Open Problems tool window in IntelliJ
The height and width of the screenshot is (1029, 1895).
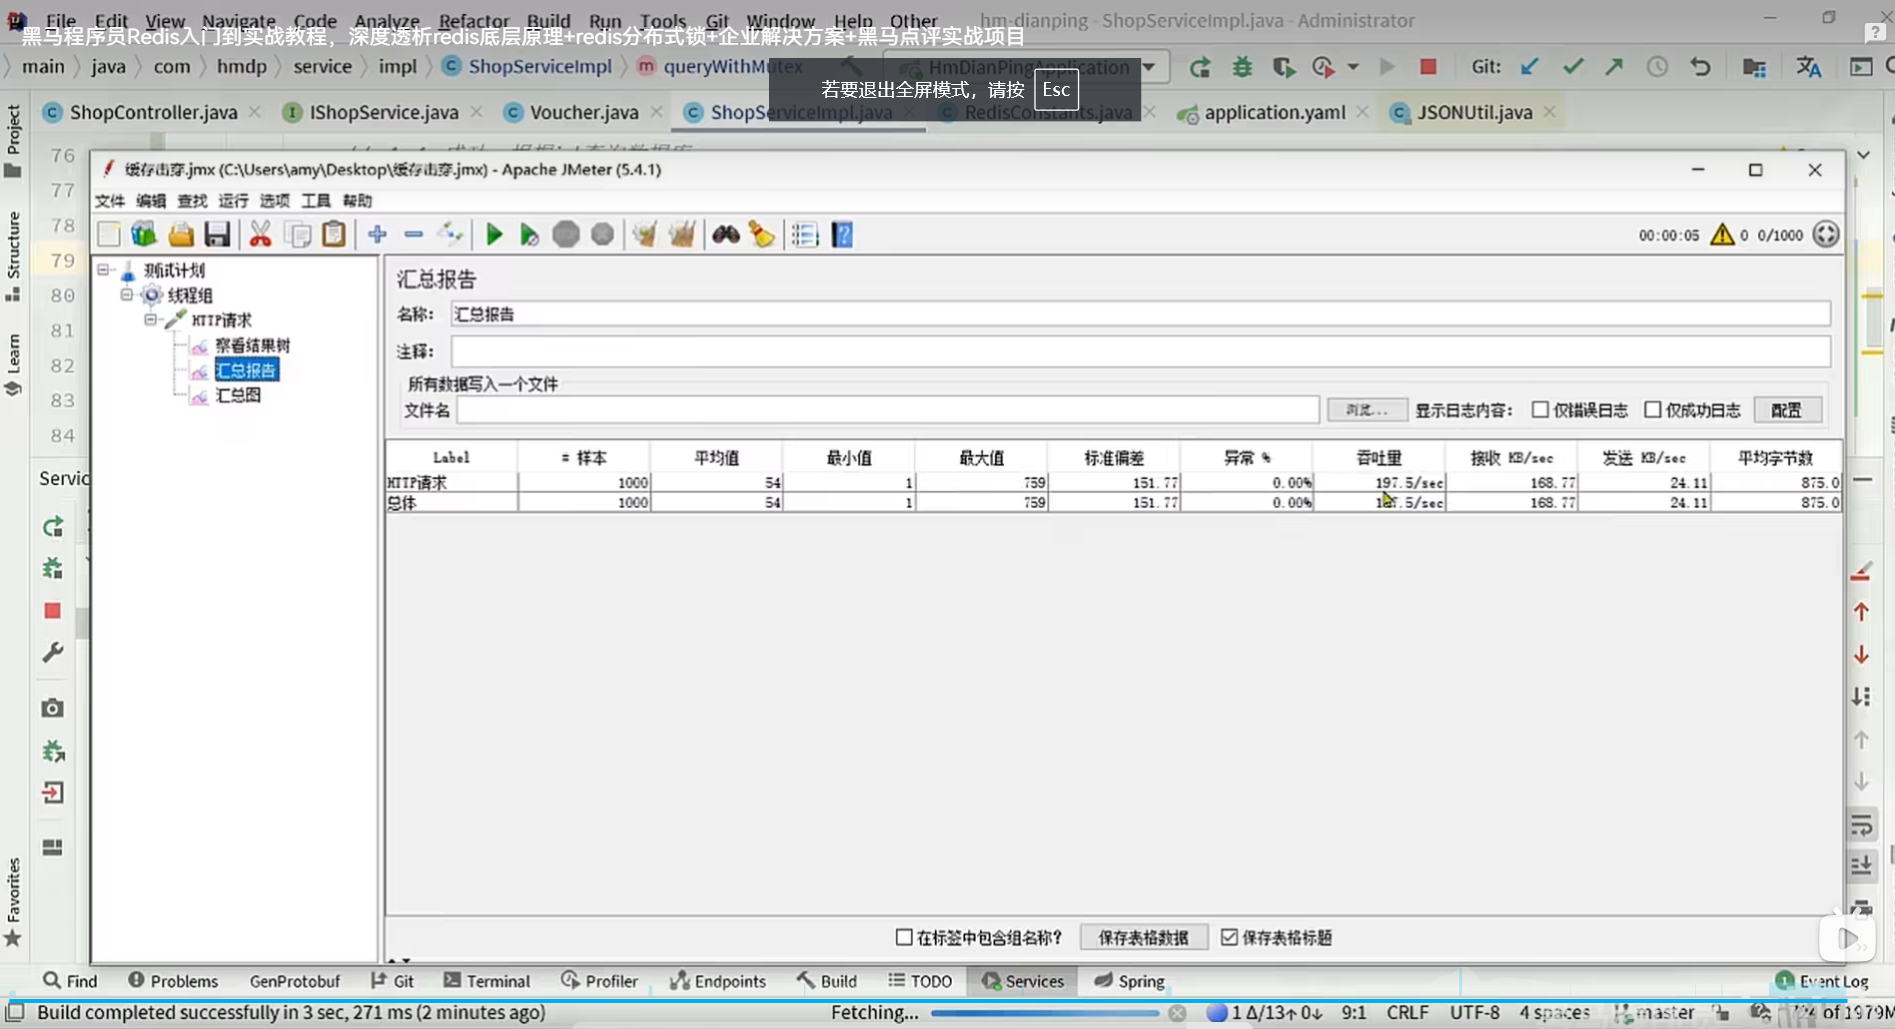coord(173,981)
